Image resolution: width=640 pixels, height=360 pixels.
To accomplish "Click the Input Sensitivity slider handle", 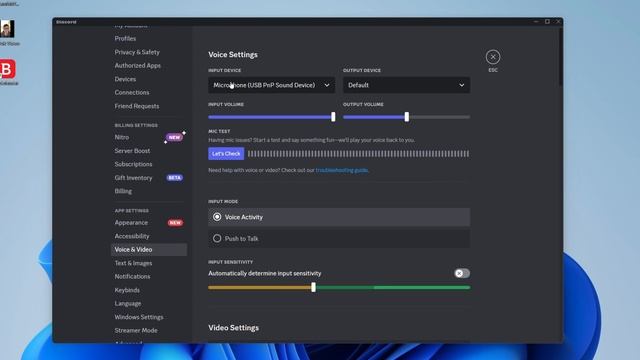I will 313,287.
